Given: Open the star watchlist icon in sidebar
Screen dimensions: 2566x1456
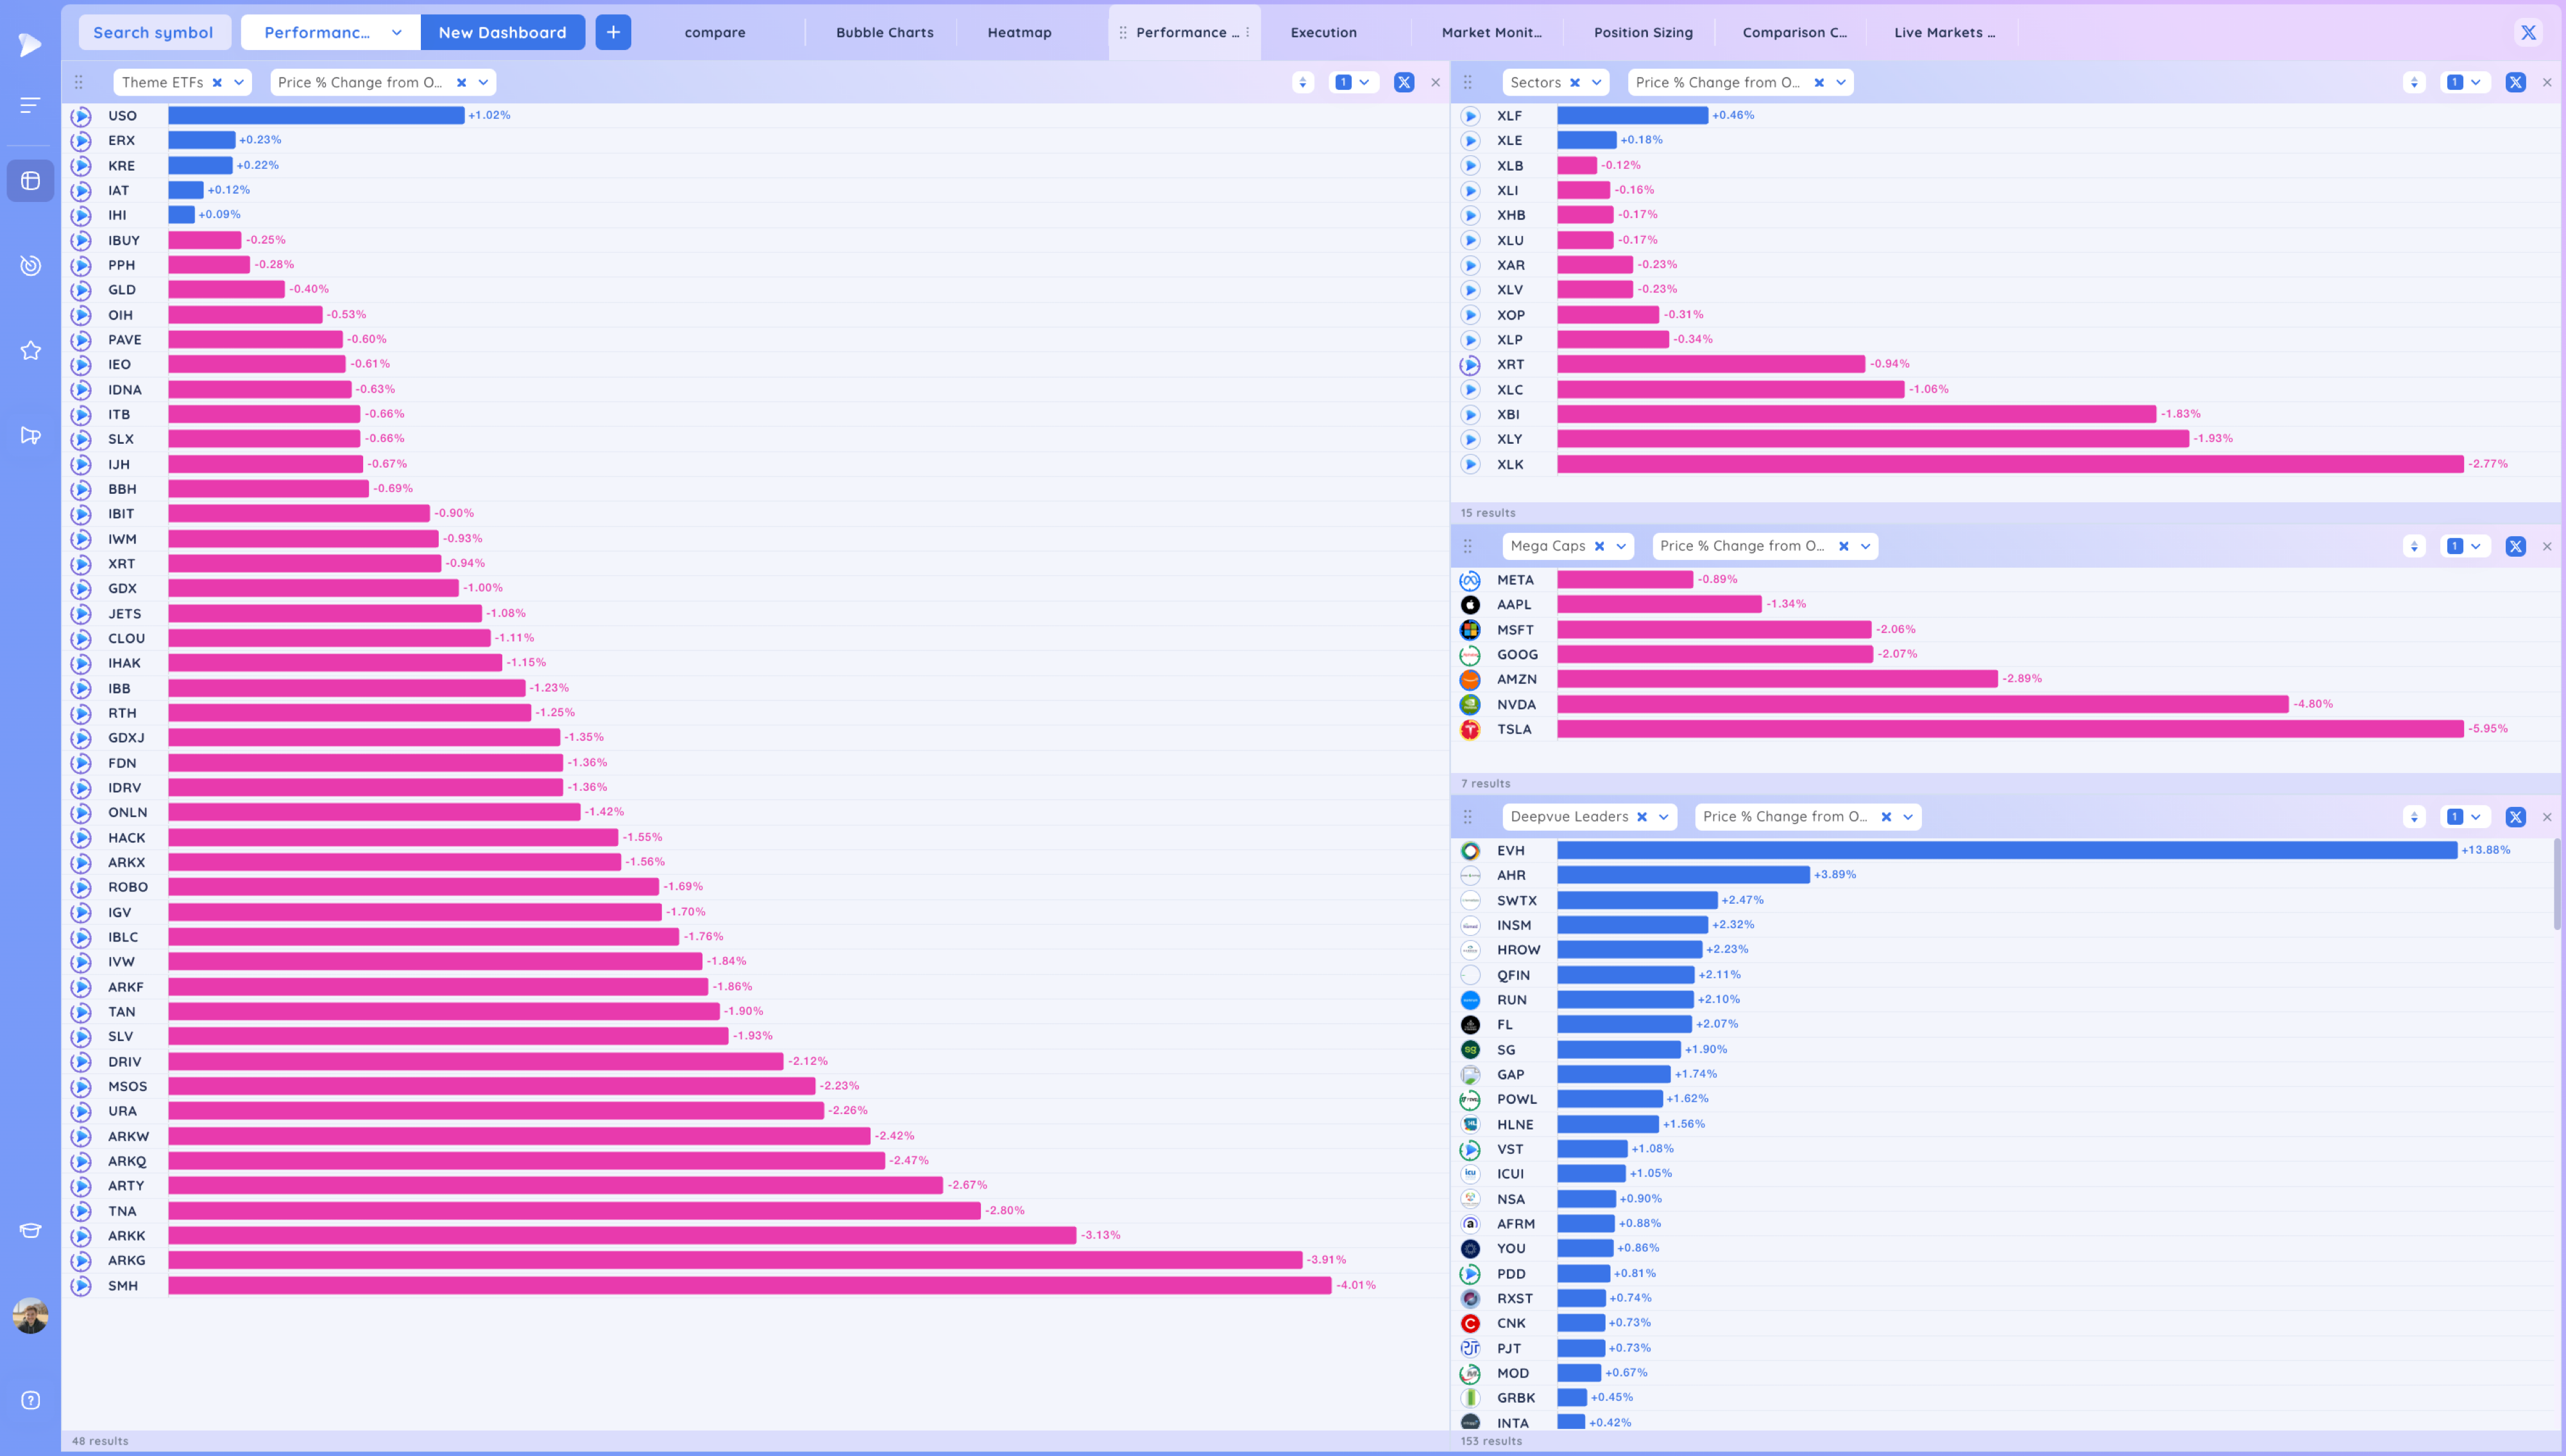Looking at the screenshot, I should click(30, 350).
